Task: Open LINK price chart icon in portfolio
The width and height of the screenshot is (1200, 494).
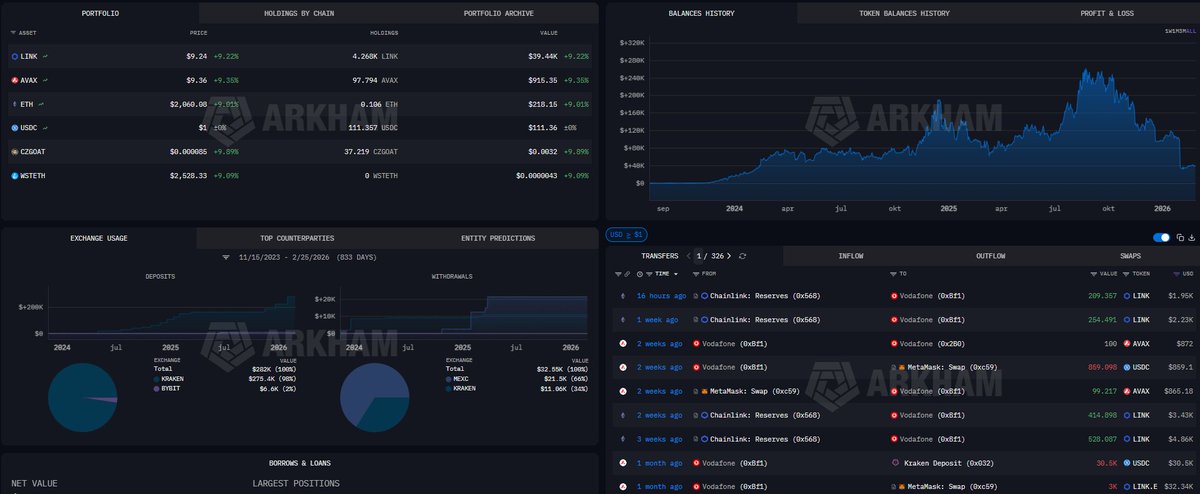Action: coord(45,57)
